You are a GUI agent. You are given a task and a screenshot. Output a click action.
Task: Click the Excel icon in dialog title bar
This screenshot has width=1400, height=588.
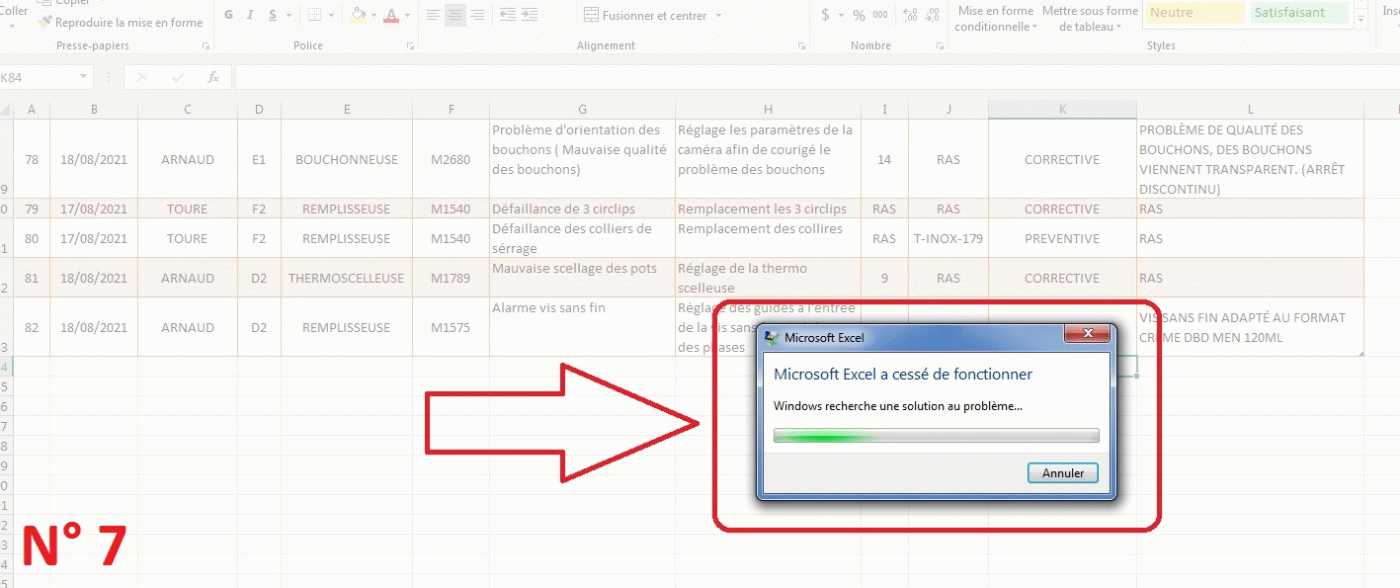(x=771, y=338)
